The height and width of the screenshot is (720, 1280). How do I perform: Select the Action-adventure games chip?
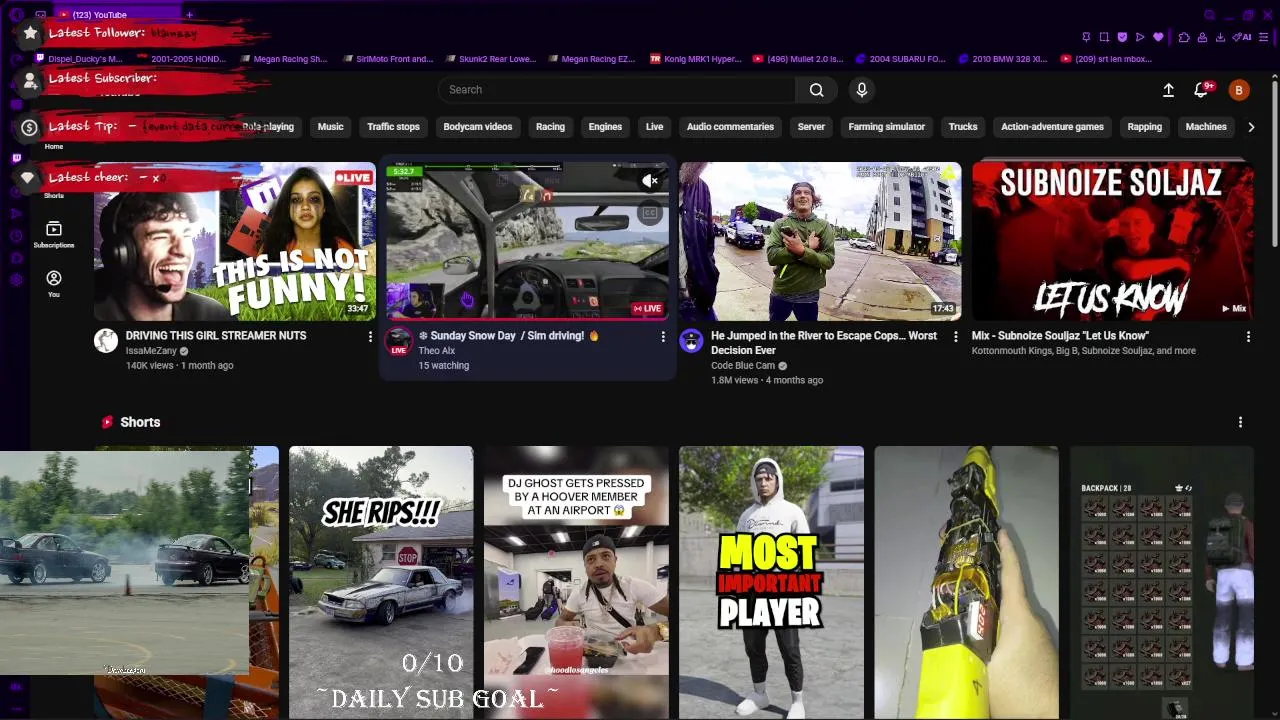click(1052, 127)
